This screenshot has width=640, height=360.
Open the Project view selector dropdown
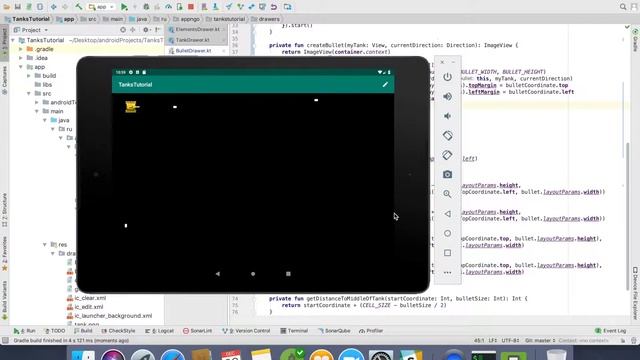(x=31, y=30)
